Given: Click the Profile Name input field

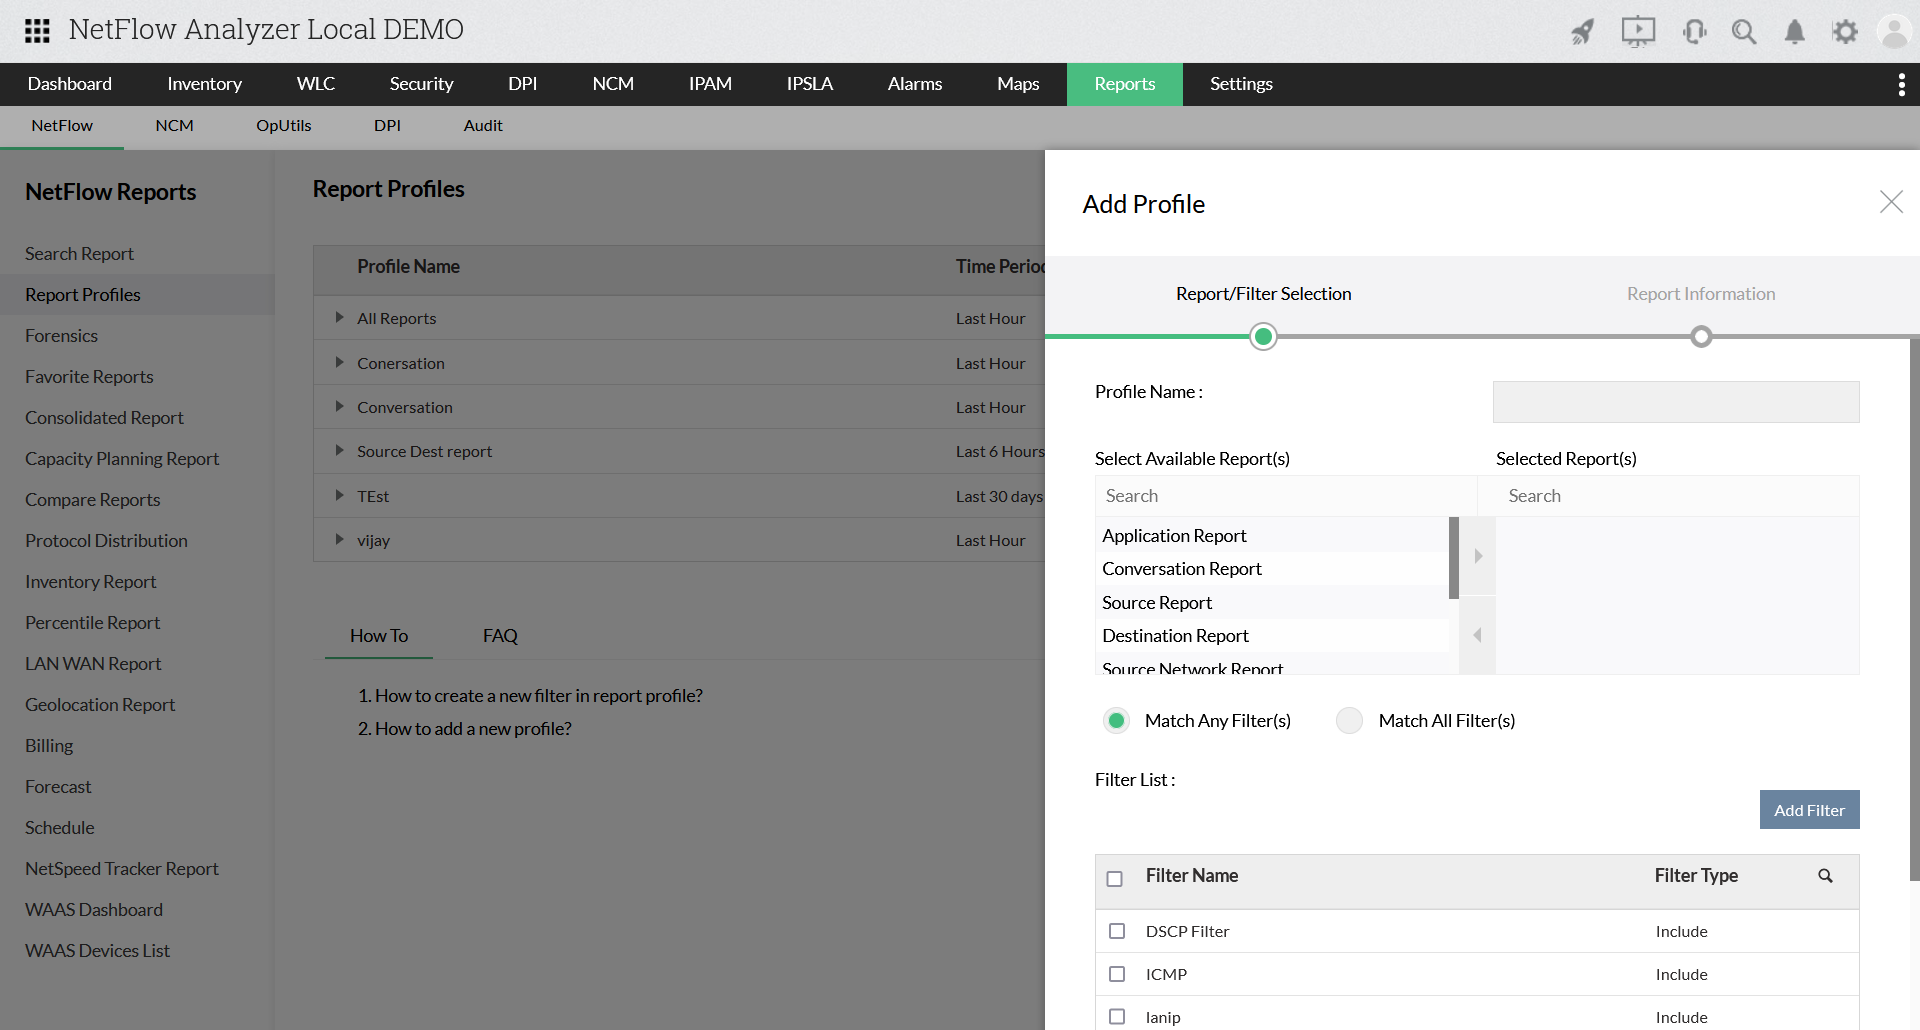Looking at the screenshot, I should coord(1674,401).
